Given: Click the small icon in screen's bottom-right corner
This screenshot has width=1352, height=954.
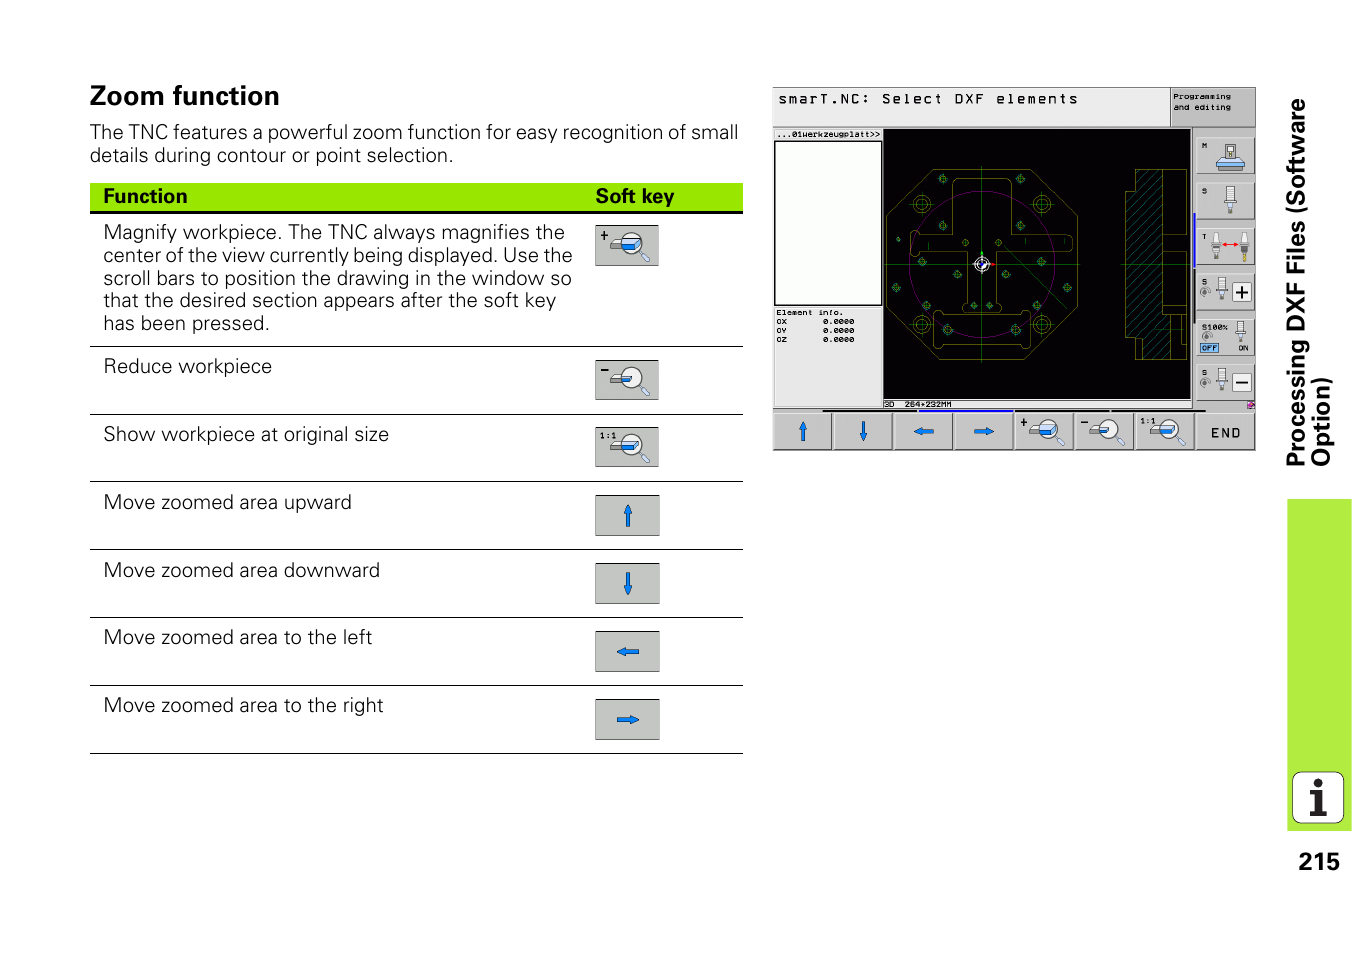Looking at the screenshot, I should click(1250, 405).
